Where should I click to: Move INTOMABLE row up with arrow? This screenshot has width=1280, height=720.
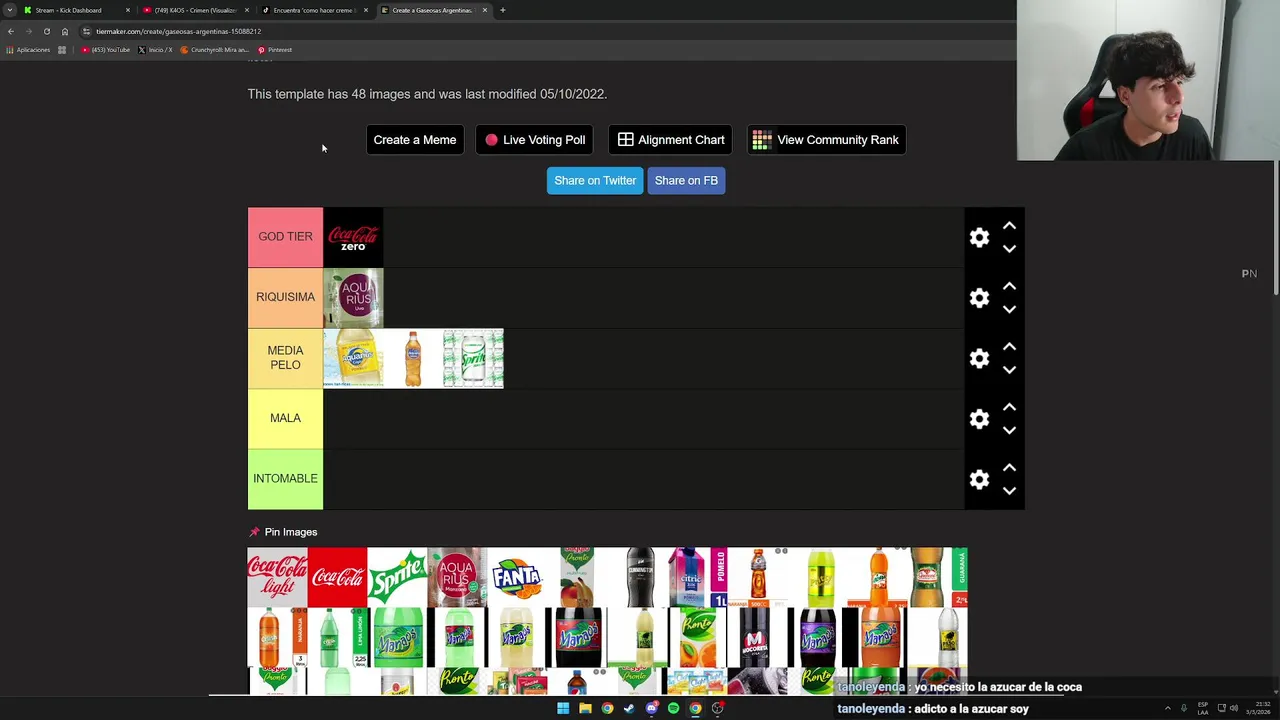pyautogui.click(x=1009, y=468)
